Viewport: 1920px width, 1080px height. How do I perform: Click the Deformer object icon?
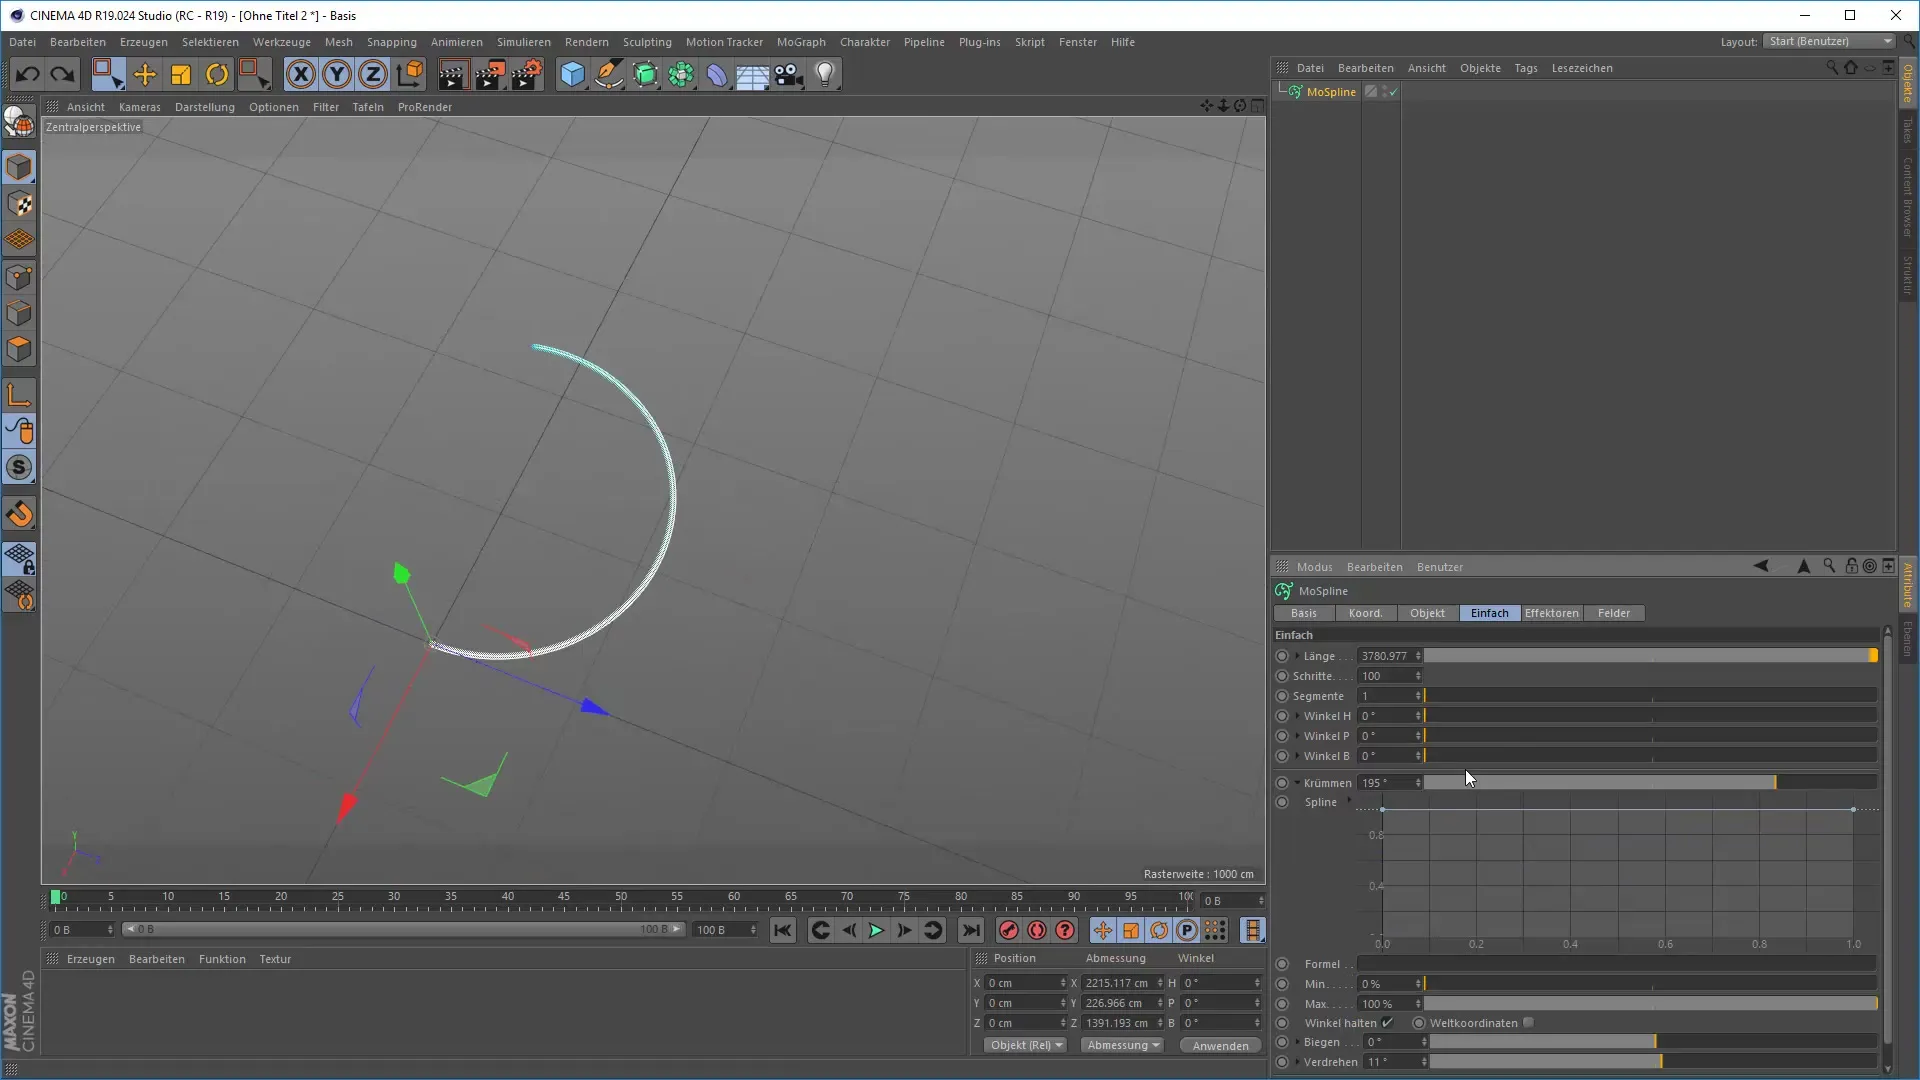pyautogui.click(x=717, y=74)
